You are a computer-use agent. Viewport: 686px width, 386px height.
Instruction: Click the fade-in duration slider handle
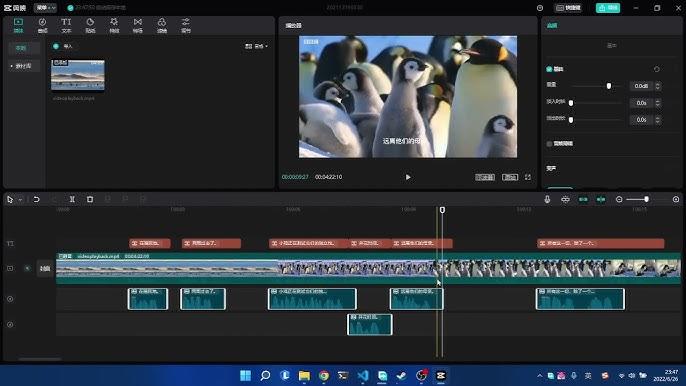pyautogui.click(x=571, y=103)
